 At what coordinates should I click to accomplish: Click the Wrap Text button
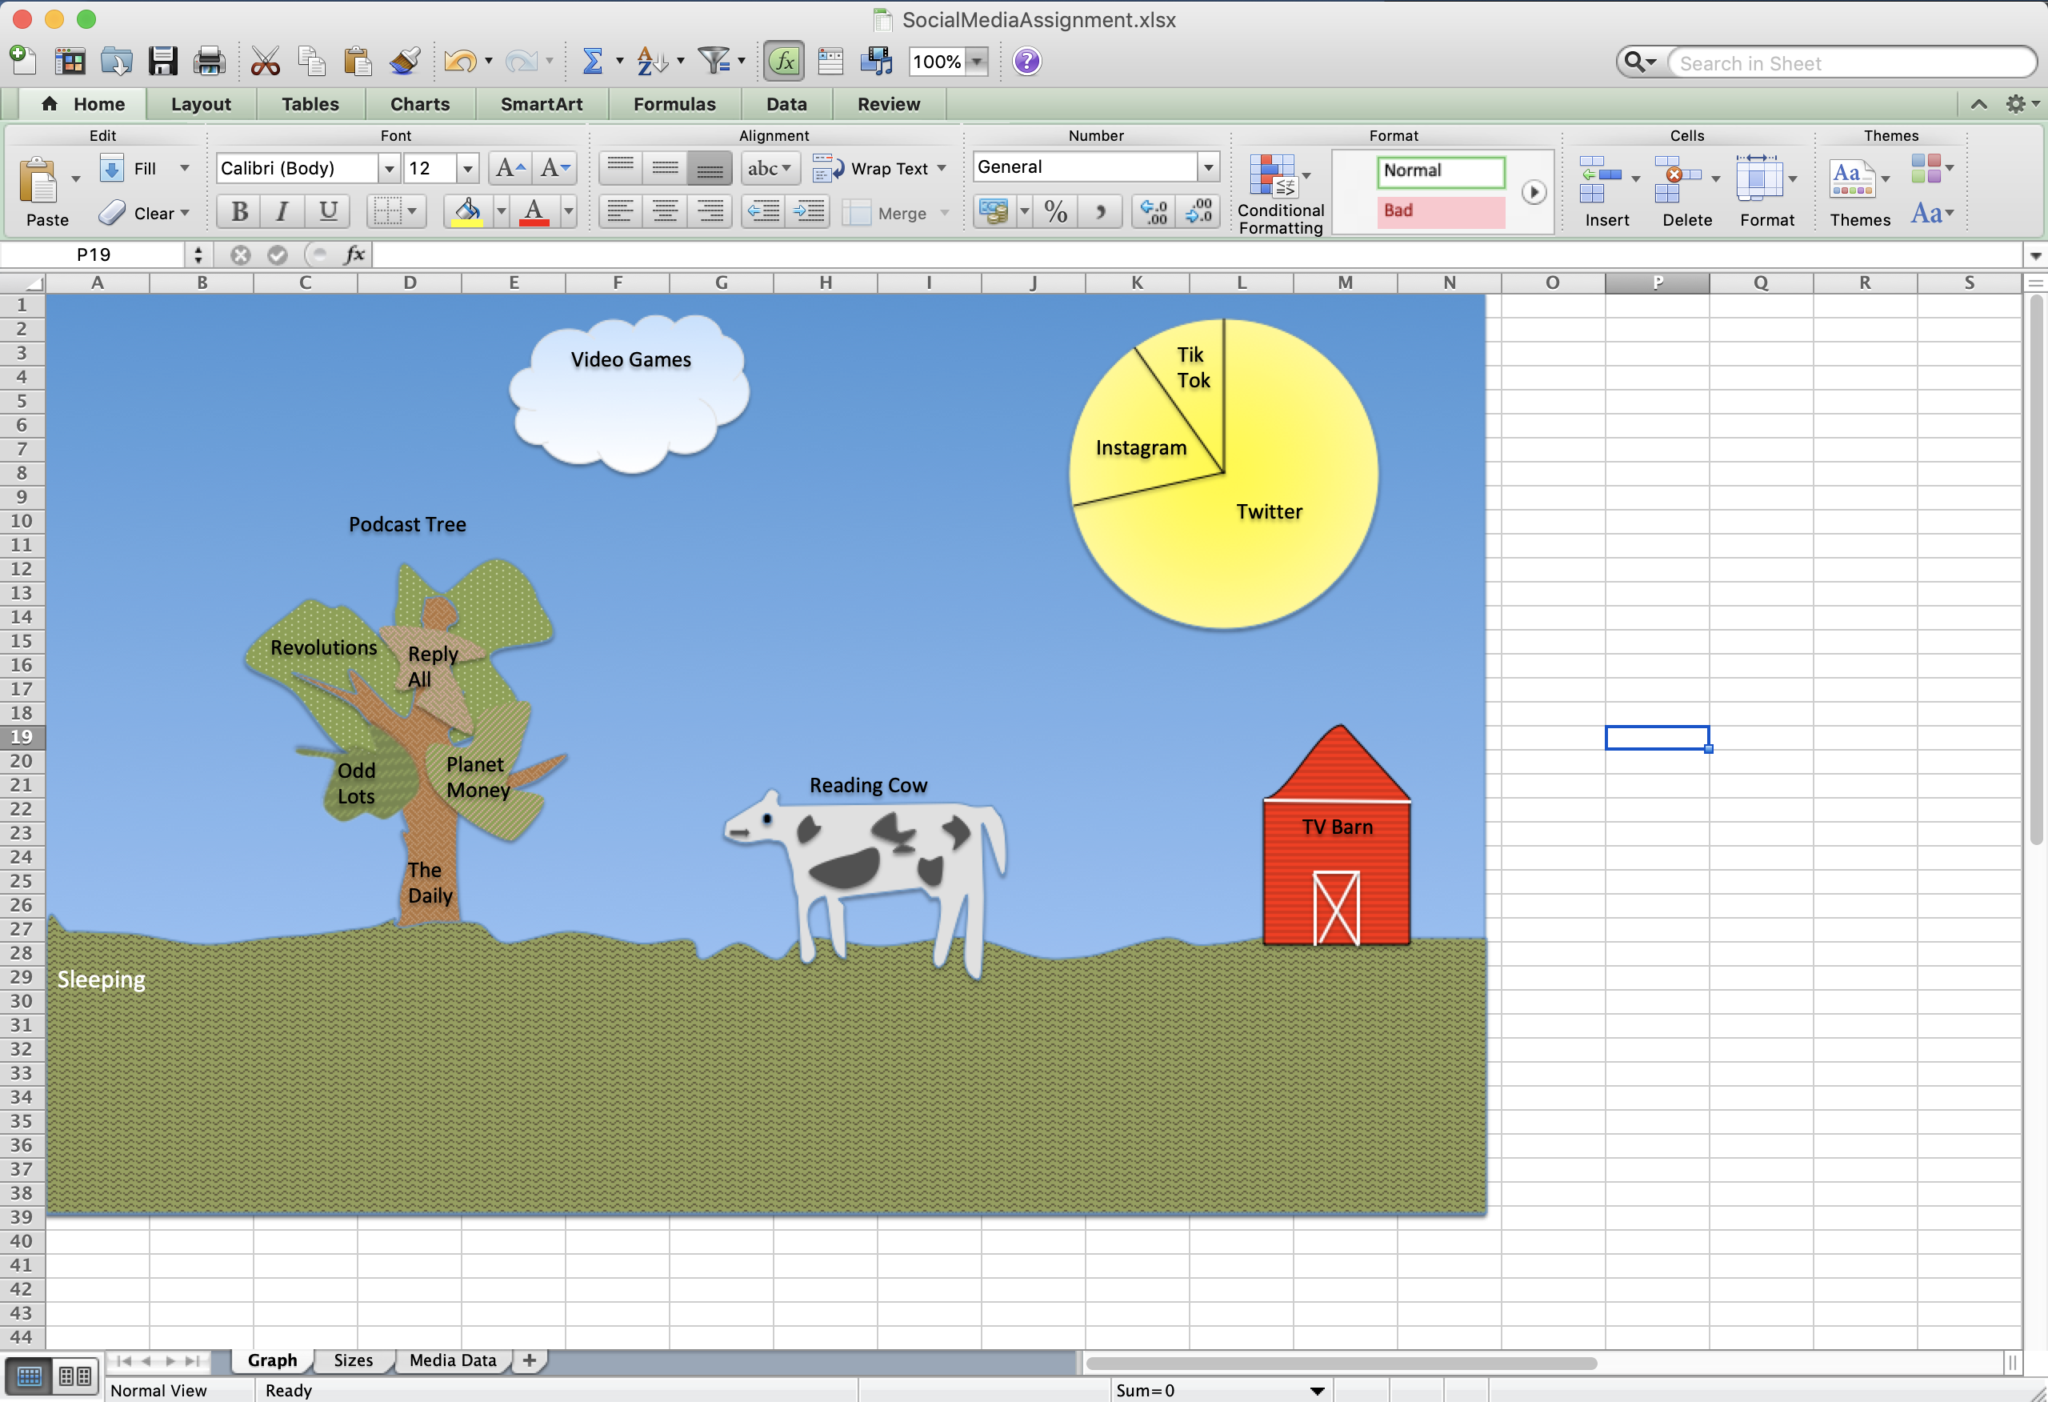click(879, 168)
